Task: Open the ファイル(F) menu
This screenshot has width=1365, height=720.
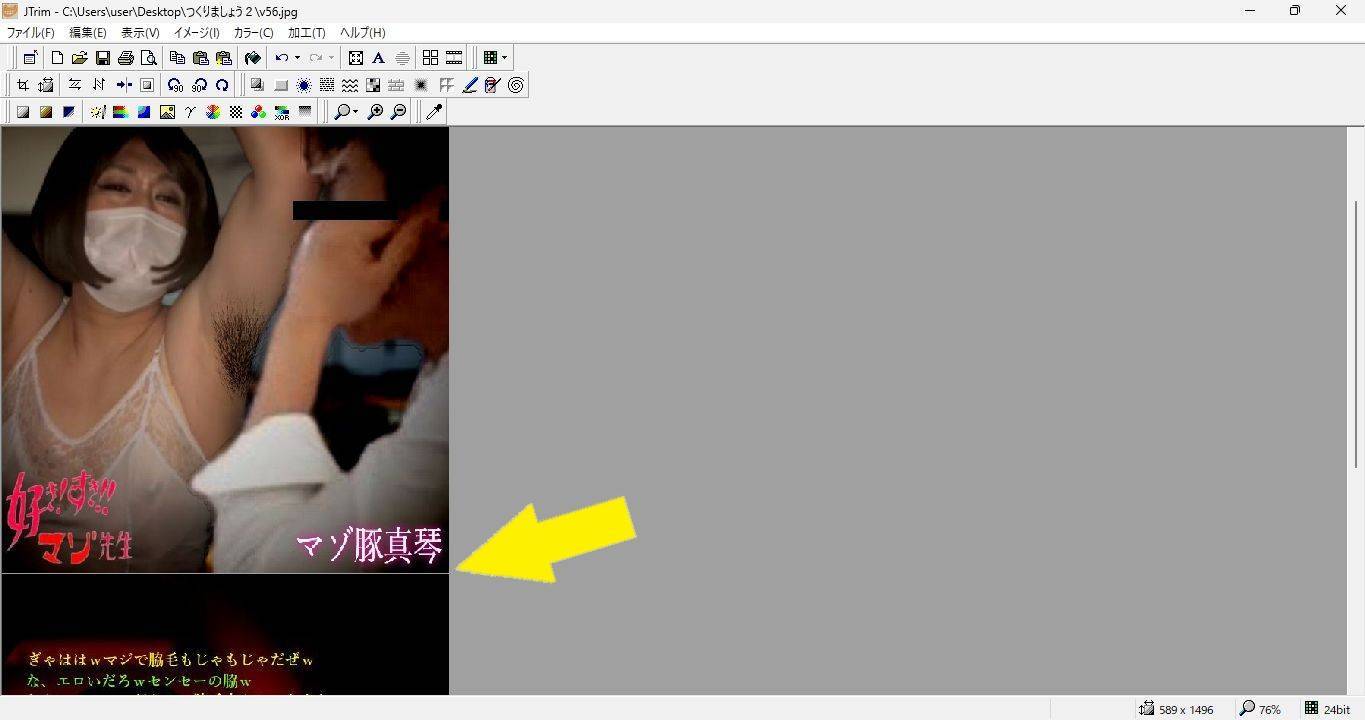Action: pos(31,33)
